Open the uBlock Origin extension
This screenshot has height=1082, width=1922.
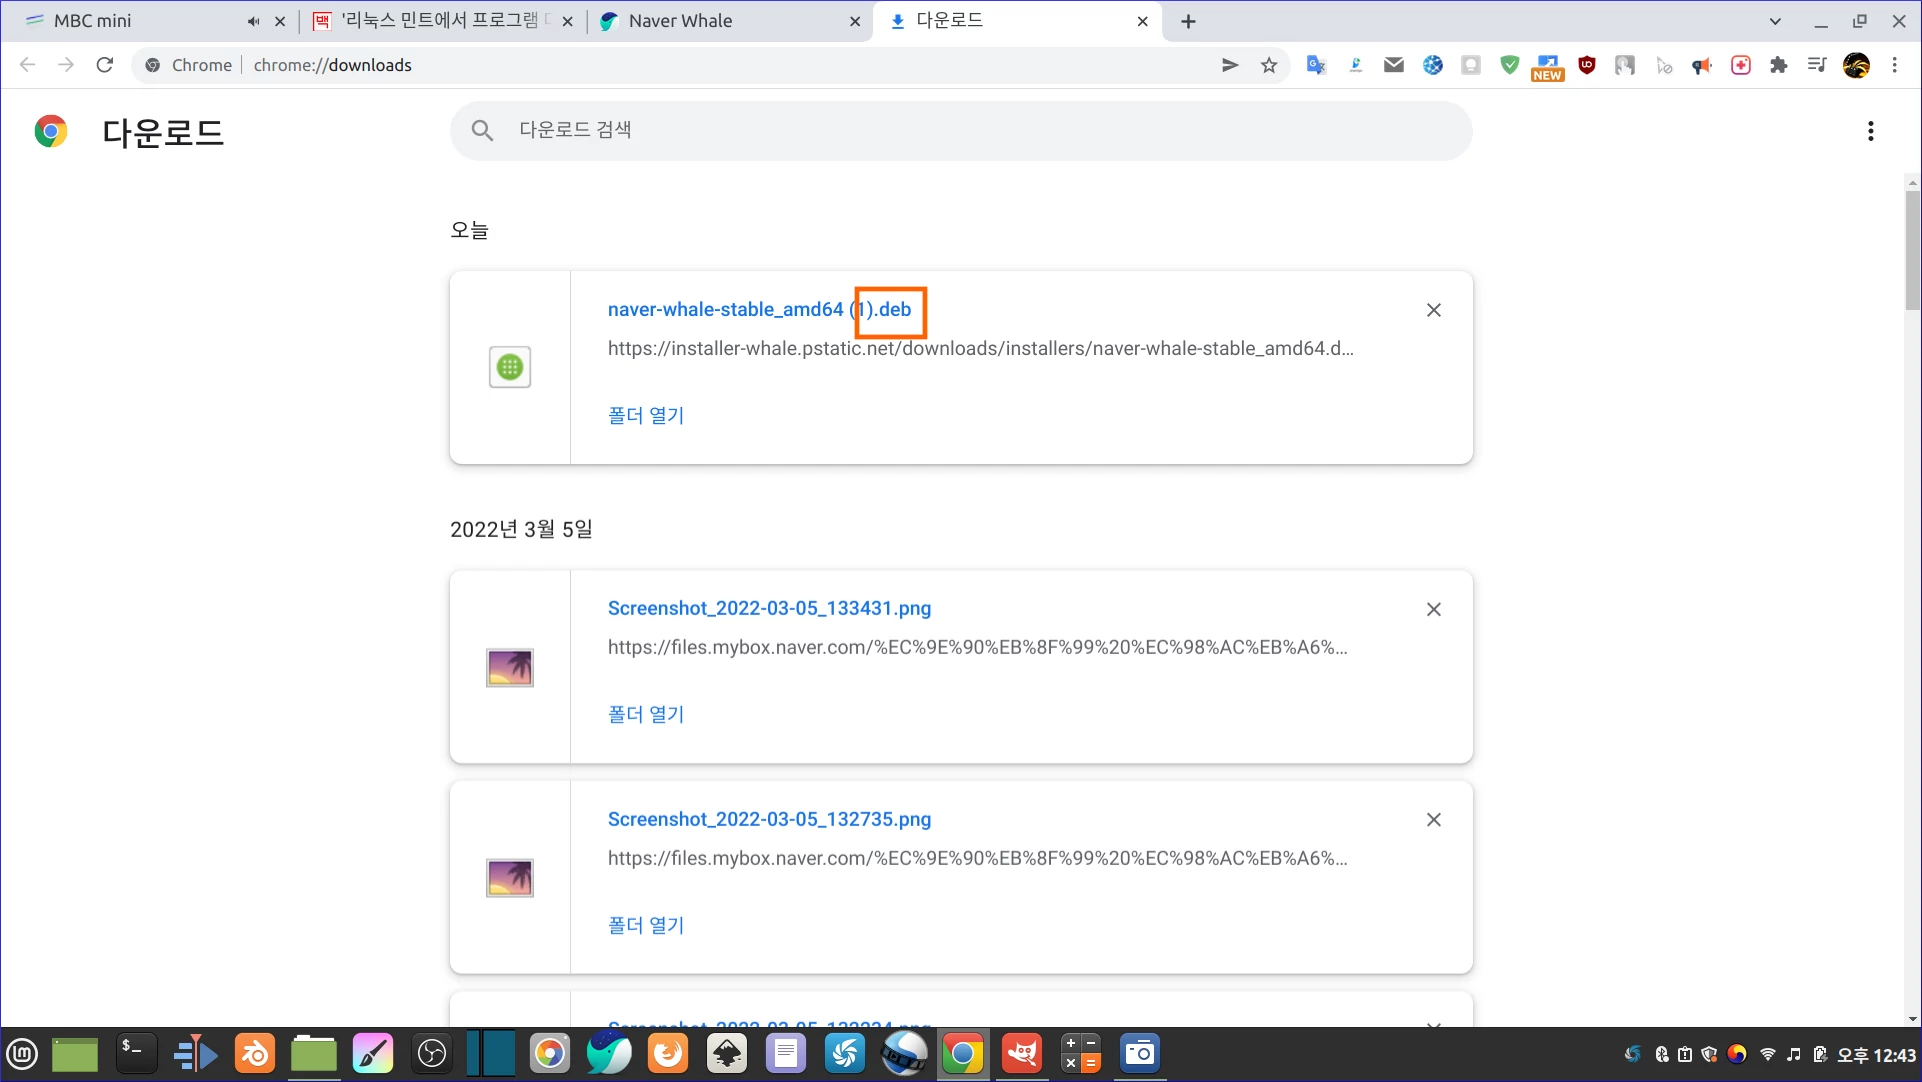click(x=1587, y=65)
